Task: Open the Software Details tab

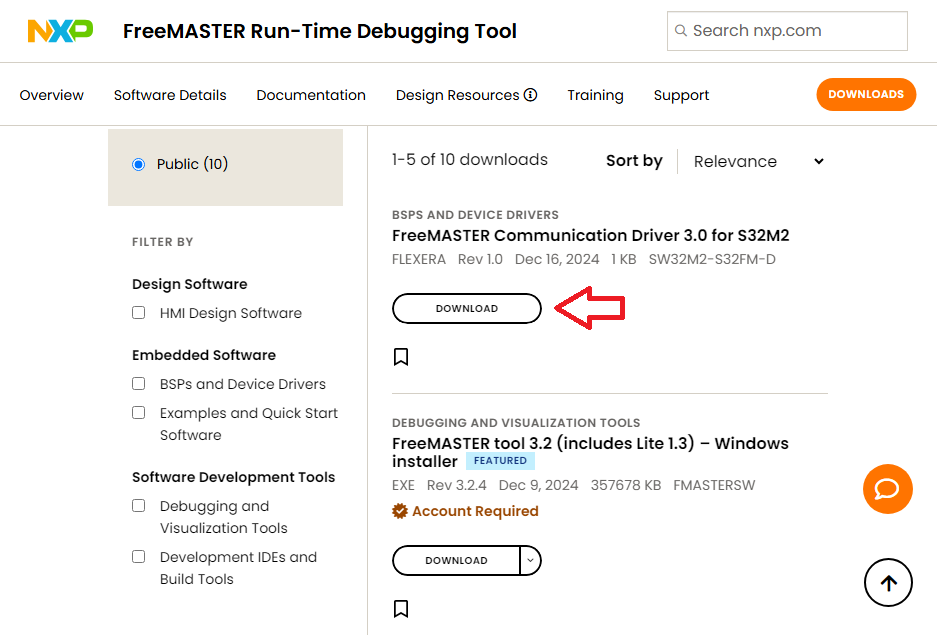Action: click(170, 95)
